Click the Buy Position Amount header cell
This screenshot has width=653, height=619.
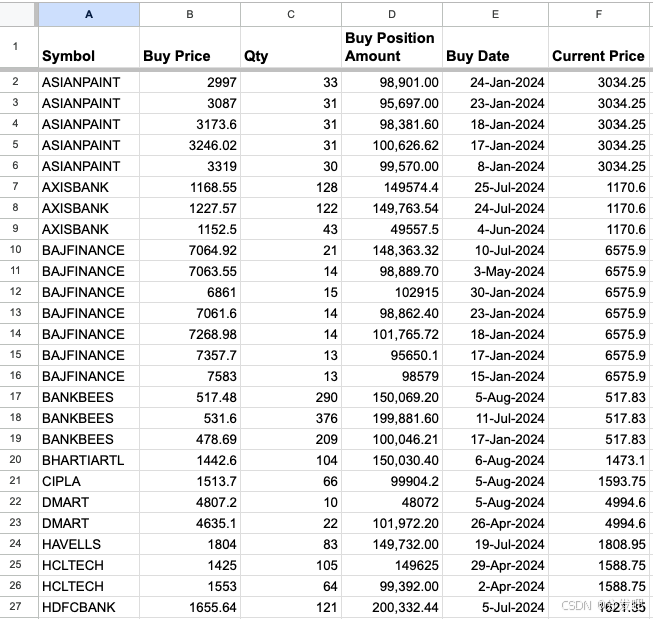[x=392, y=47]
